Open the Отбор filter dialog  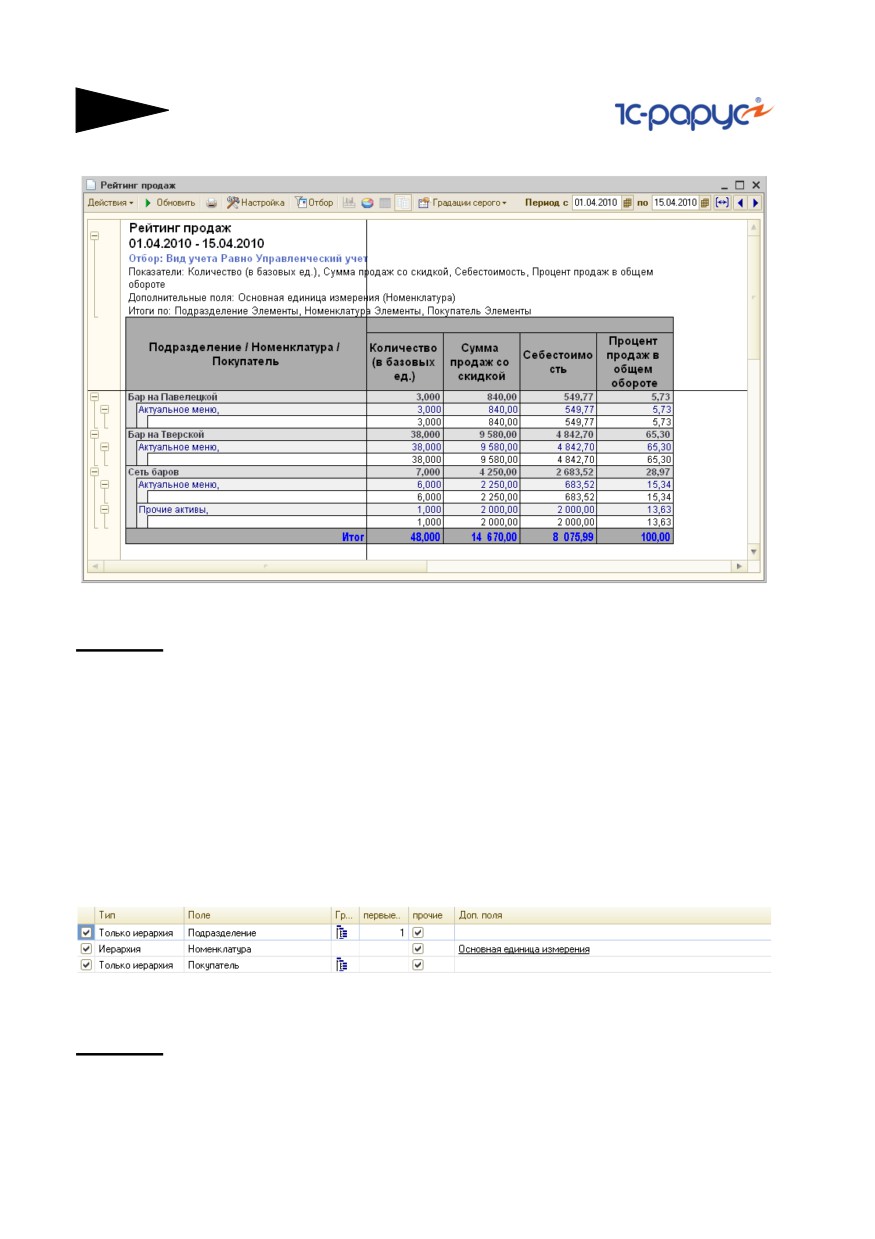314,202
